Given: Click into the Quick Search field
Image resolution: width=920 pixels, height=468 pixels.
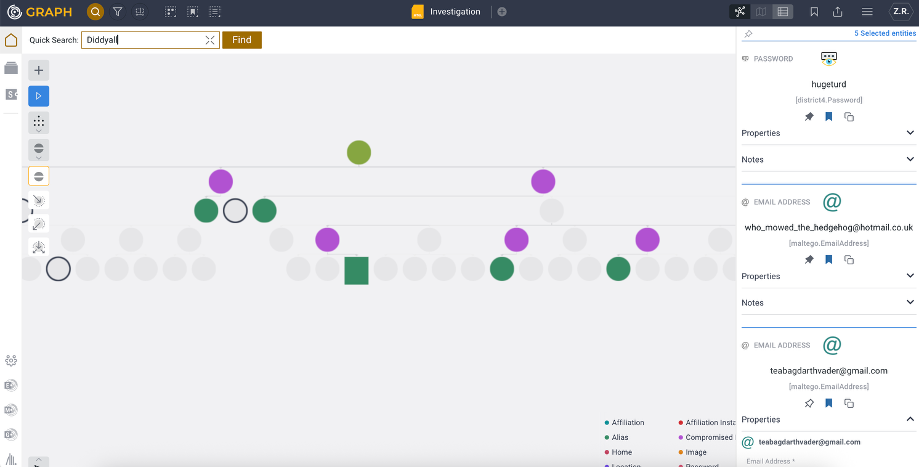Looking at the screenshot, I should 150,40.
